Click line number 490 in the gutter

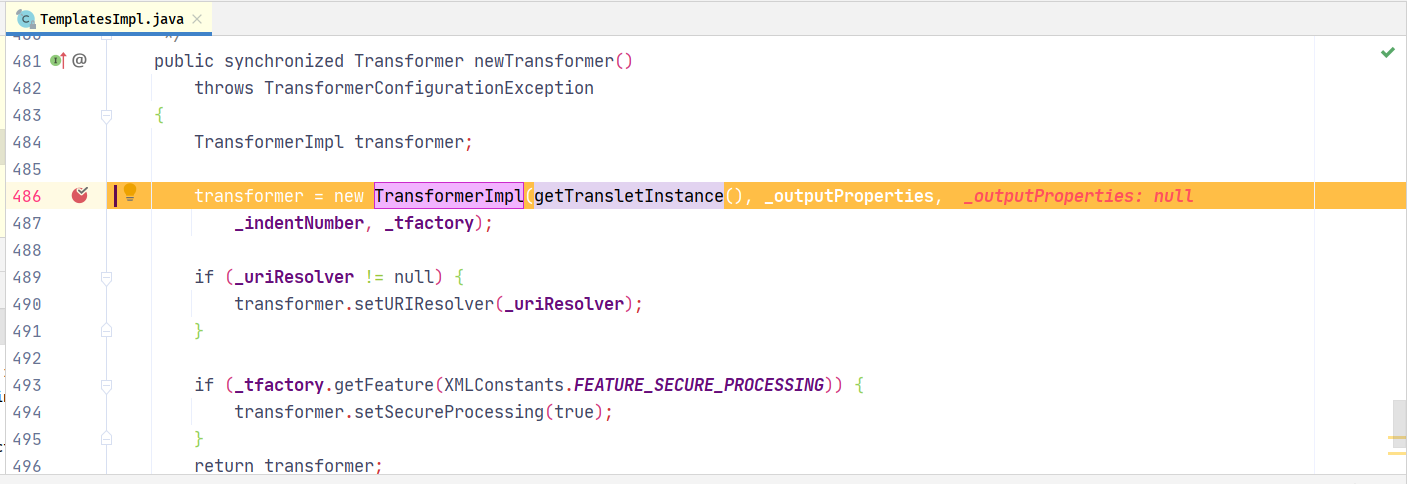(x=27, y=304)
